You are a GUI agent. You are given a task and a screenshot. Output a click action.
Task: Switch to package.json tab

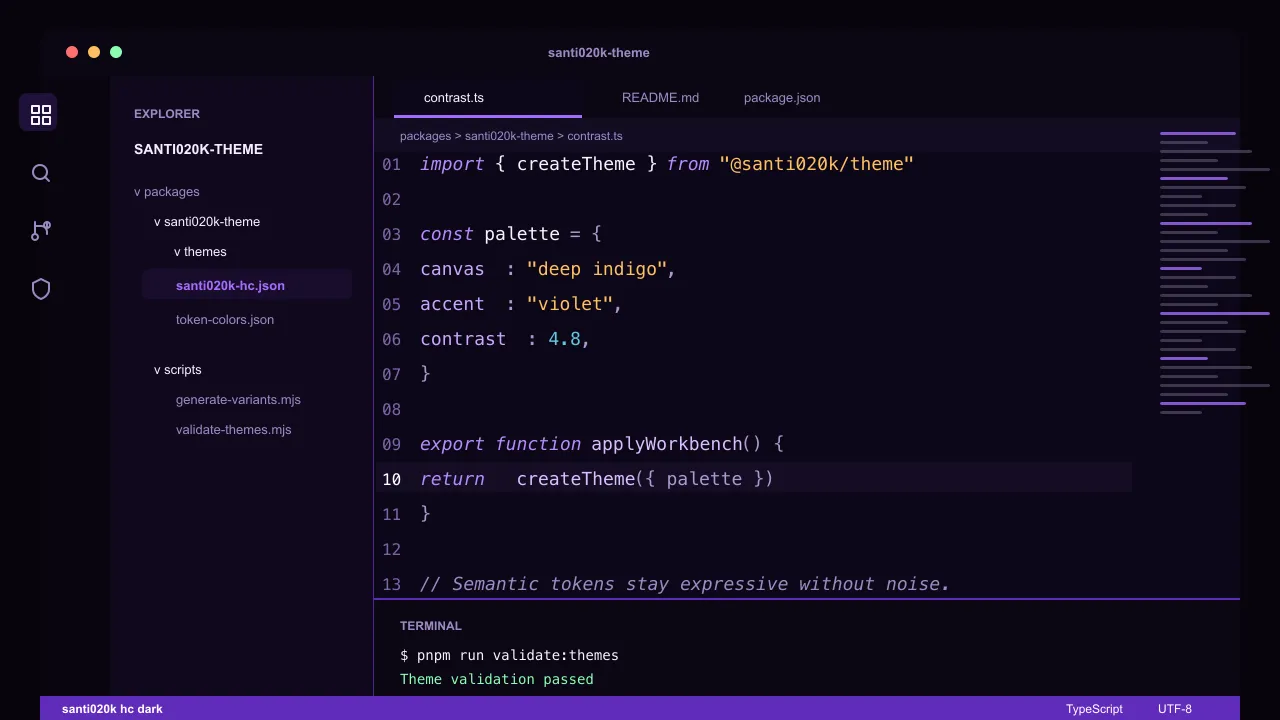[782, 98]
